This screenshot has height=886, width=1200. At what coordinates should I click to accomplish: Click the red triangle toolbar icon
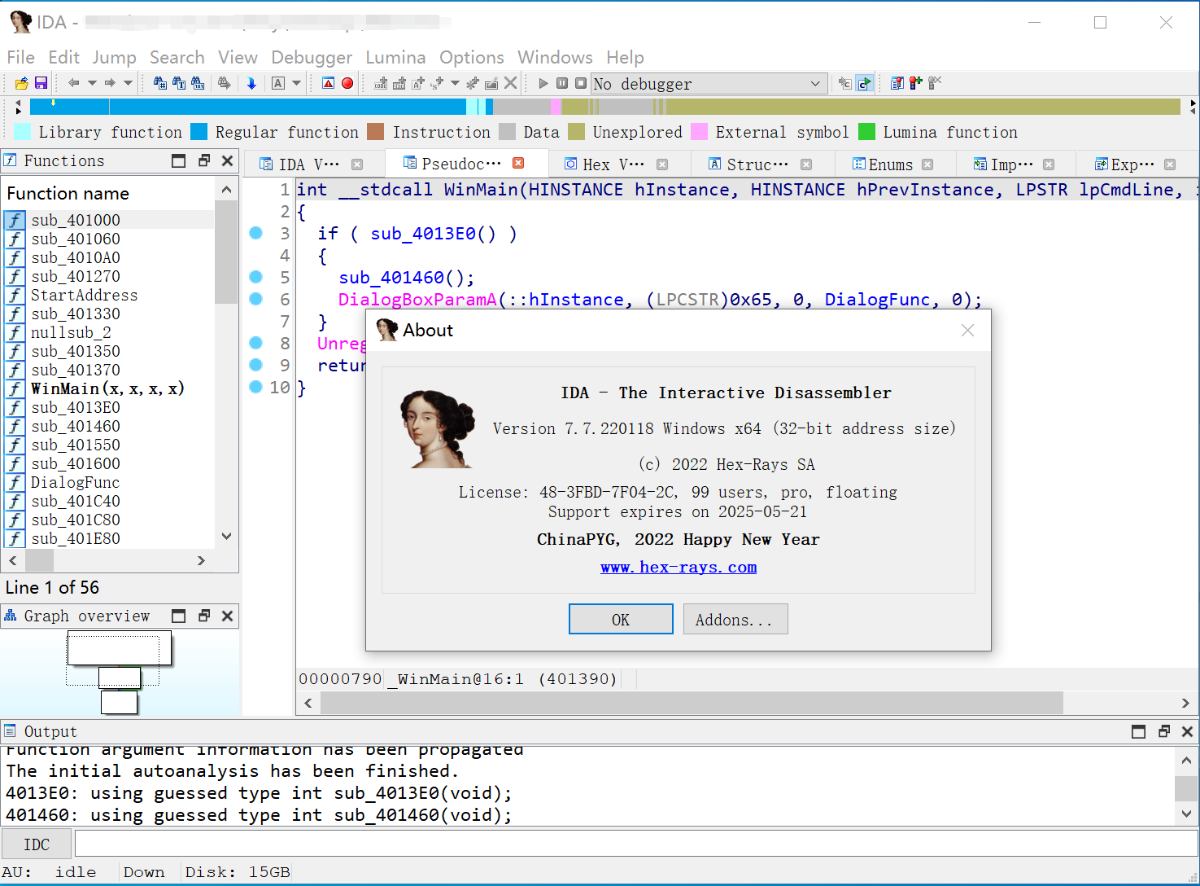point(328,84)
